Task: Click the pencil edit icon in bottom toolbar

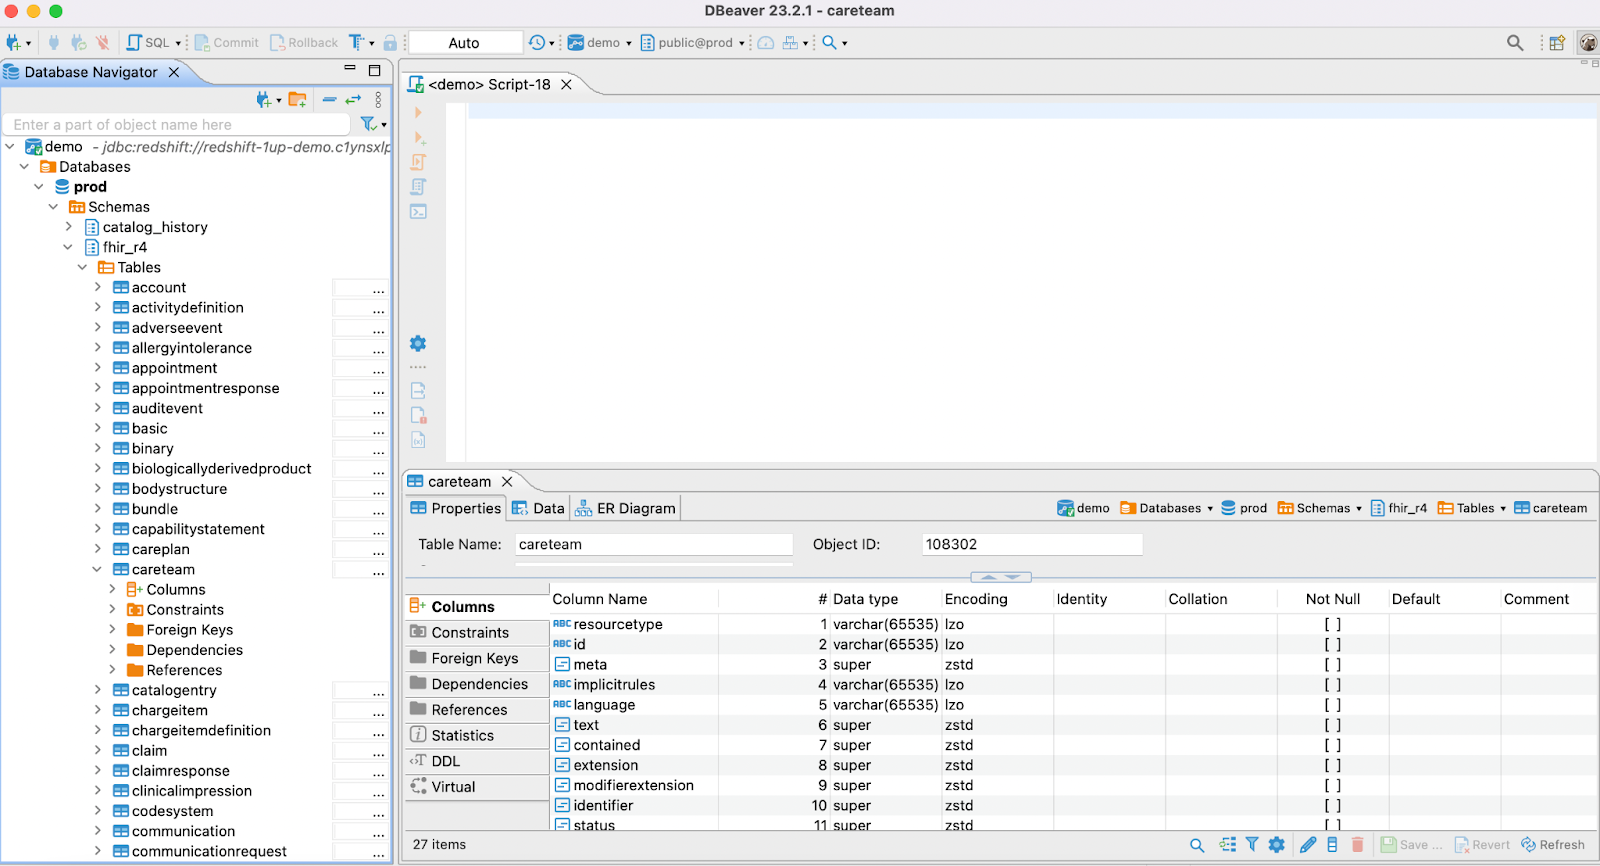Action: pos(1308,845)
